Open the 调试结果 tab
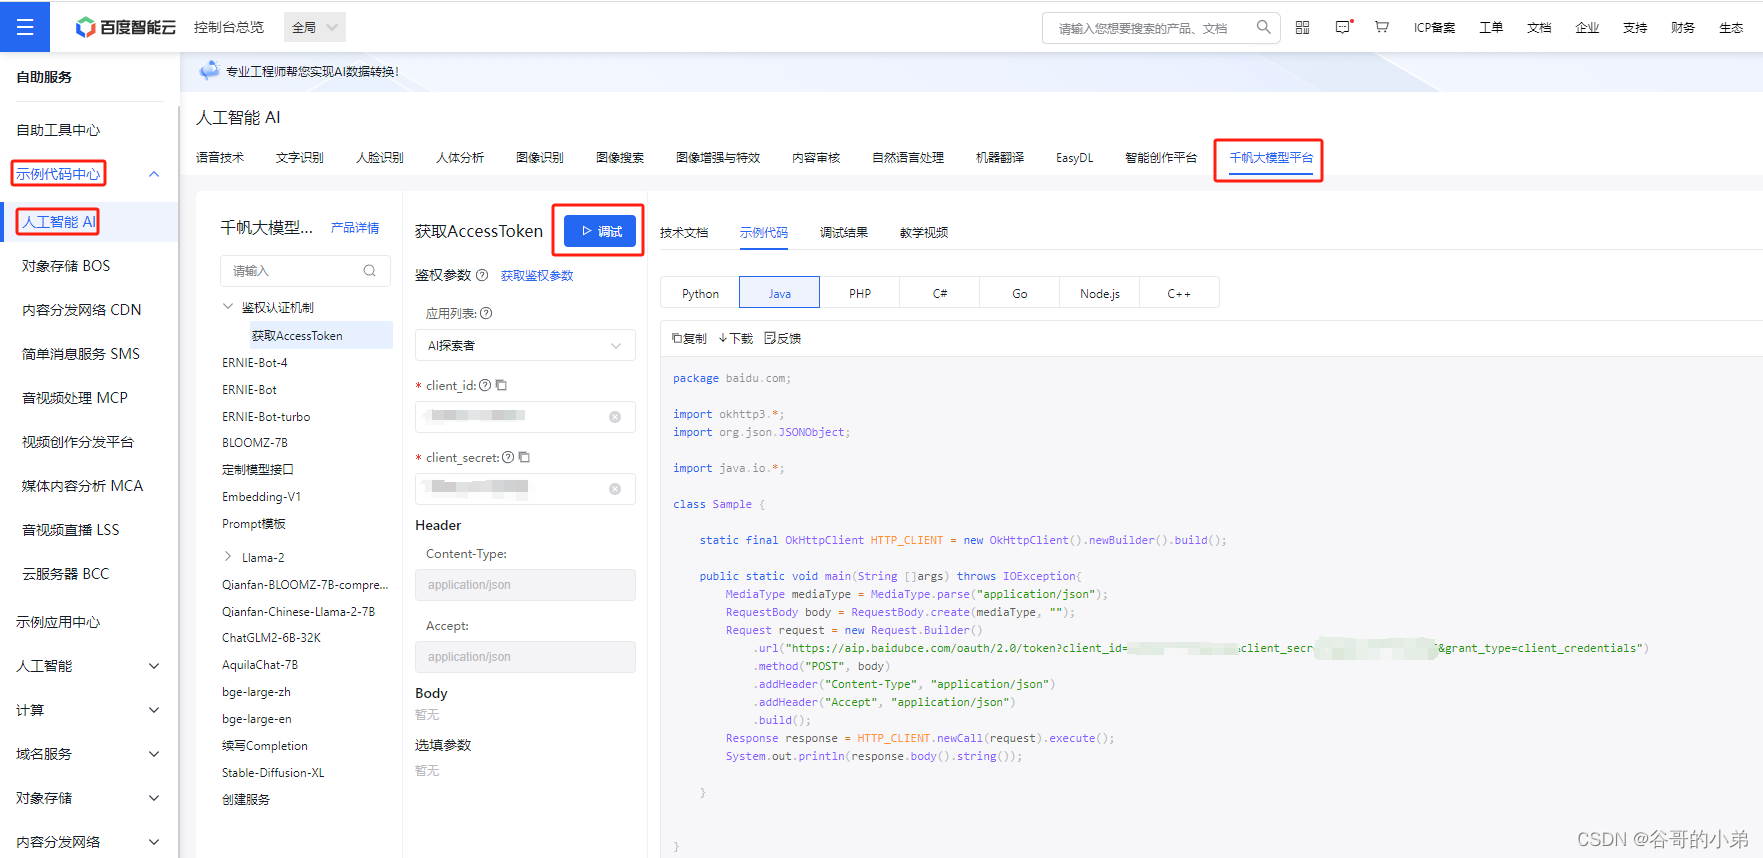Viewport: 1763px width, 858px height. (844, 233)
